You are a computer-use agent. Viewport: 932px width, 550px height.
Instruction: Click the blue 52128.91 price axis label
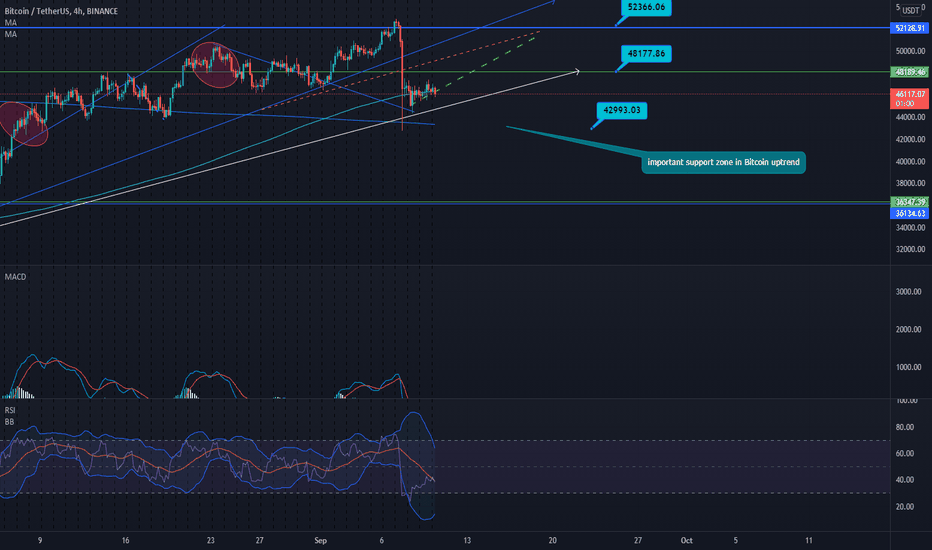click(x=910, y=28)
